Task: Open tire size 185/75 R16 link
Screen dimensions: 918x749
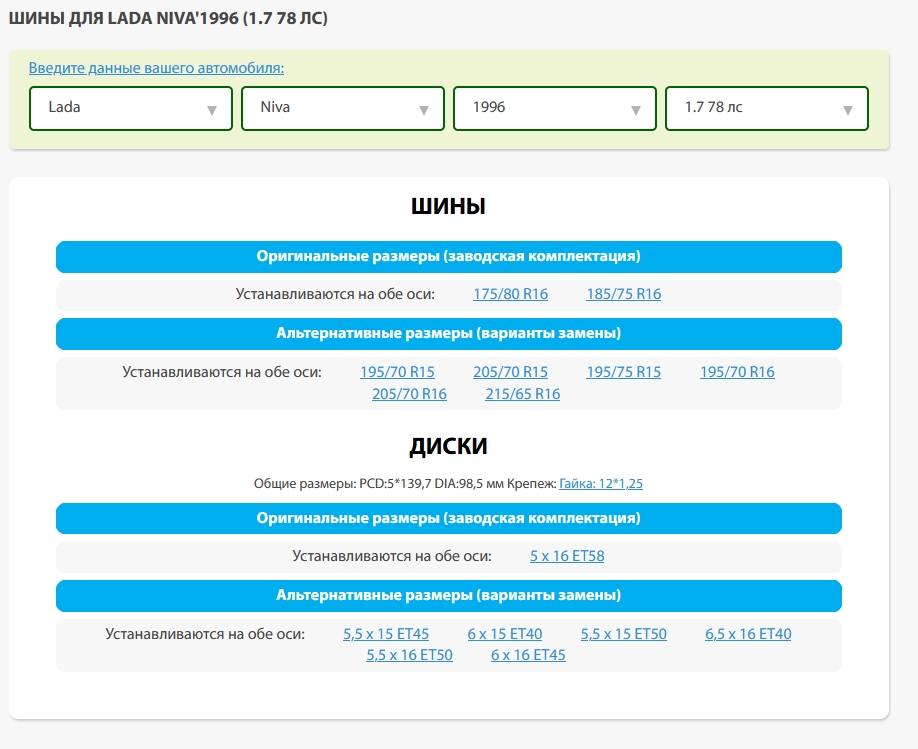Action: point(624,294)
